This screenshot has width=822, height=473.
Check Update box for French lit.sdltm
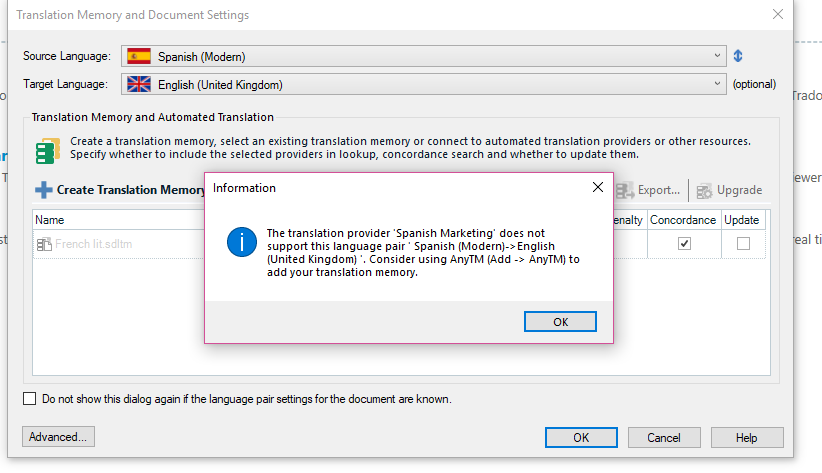point(743,243)
